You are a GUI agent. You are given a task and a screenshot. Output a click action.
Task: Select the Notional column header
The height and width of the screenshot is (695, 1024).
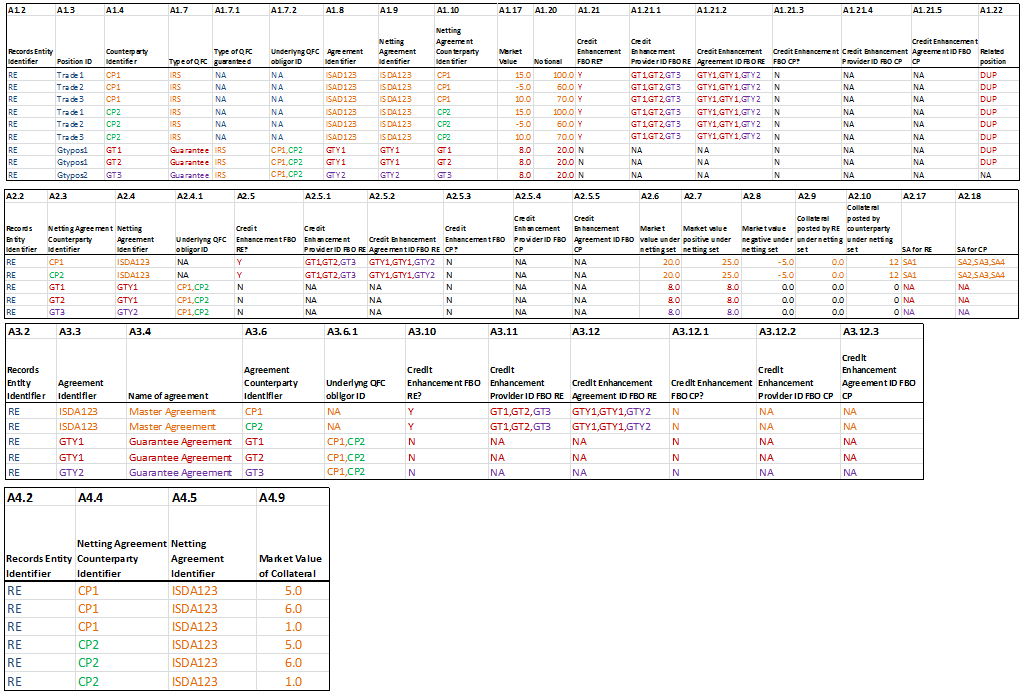coord(548,61)
